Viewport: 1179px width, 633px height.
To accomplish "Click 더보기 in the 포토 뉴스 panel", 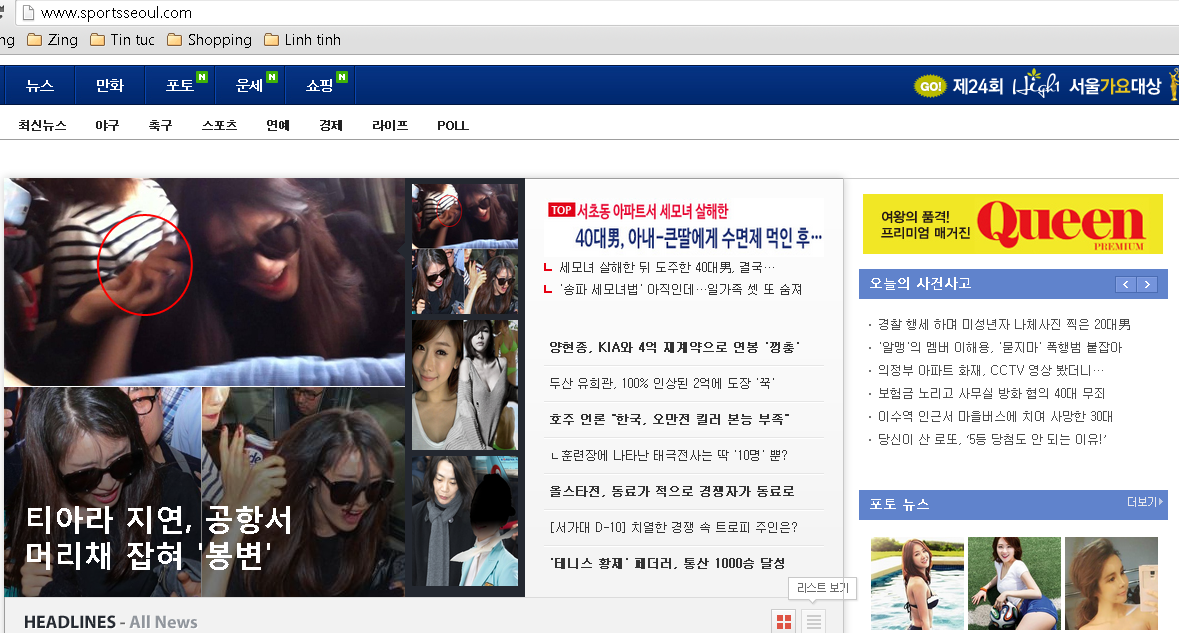I will click(x=1145, y=502).
